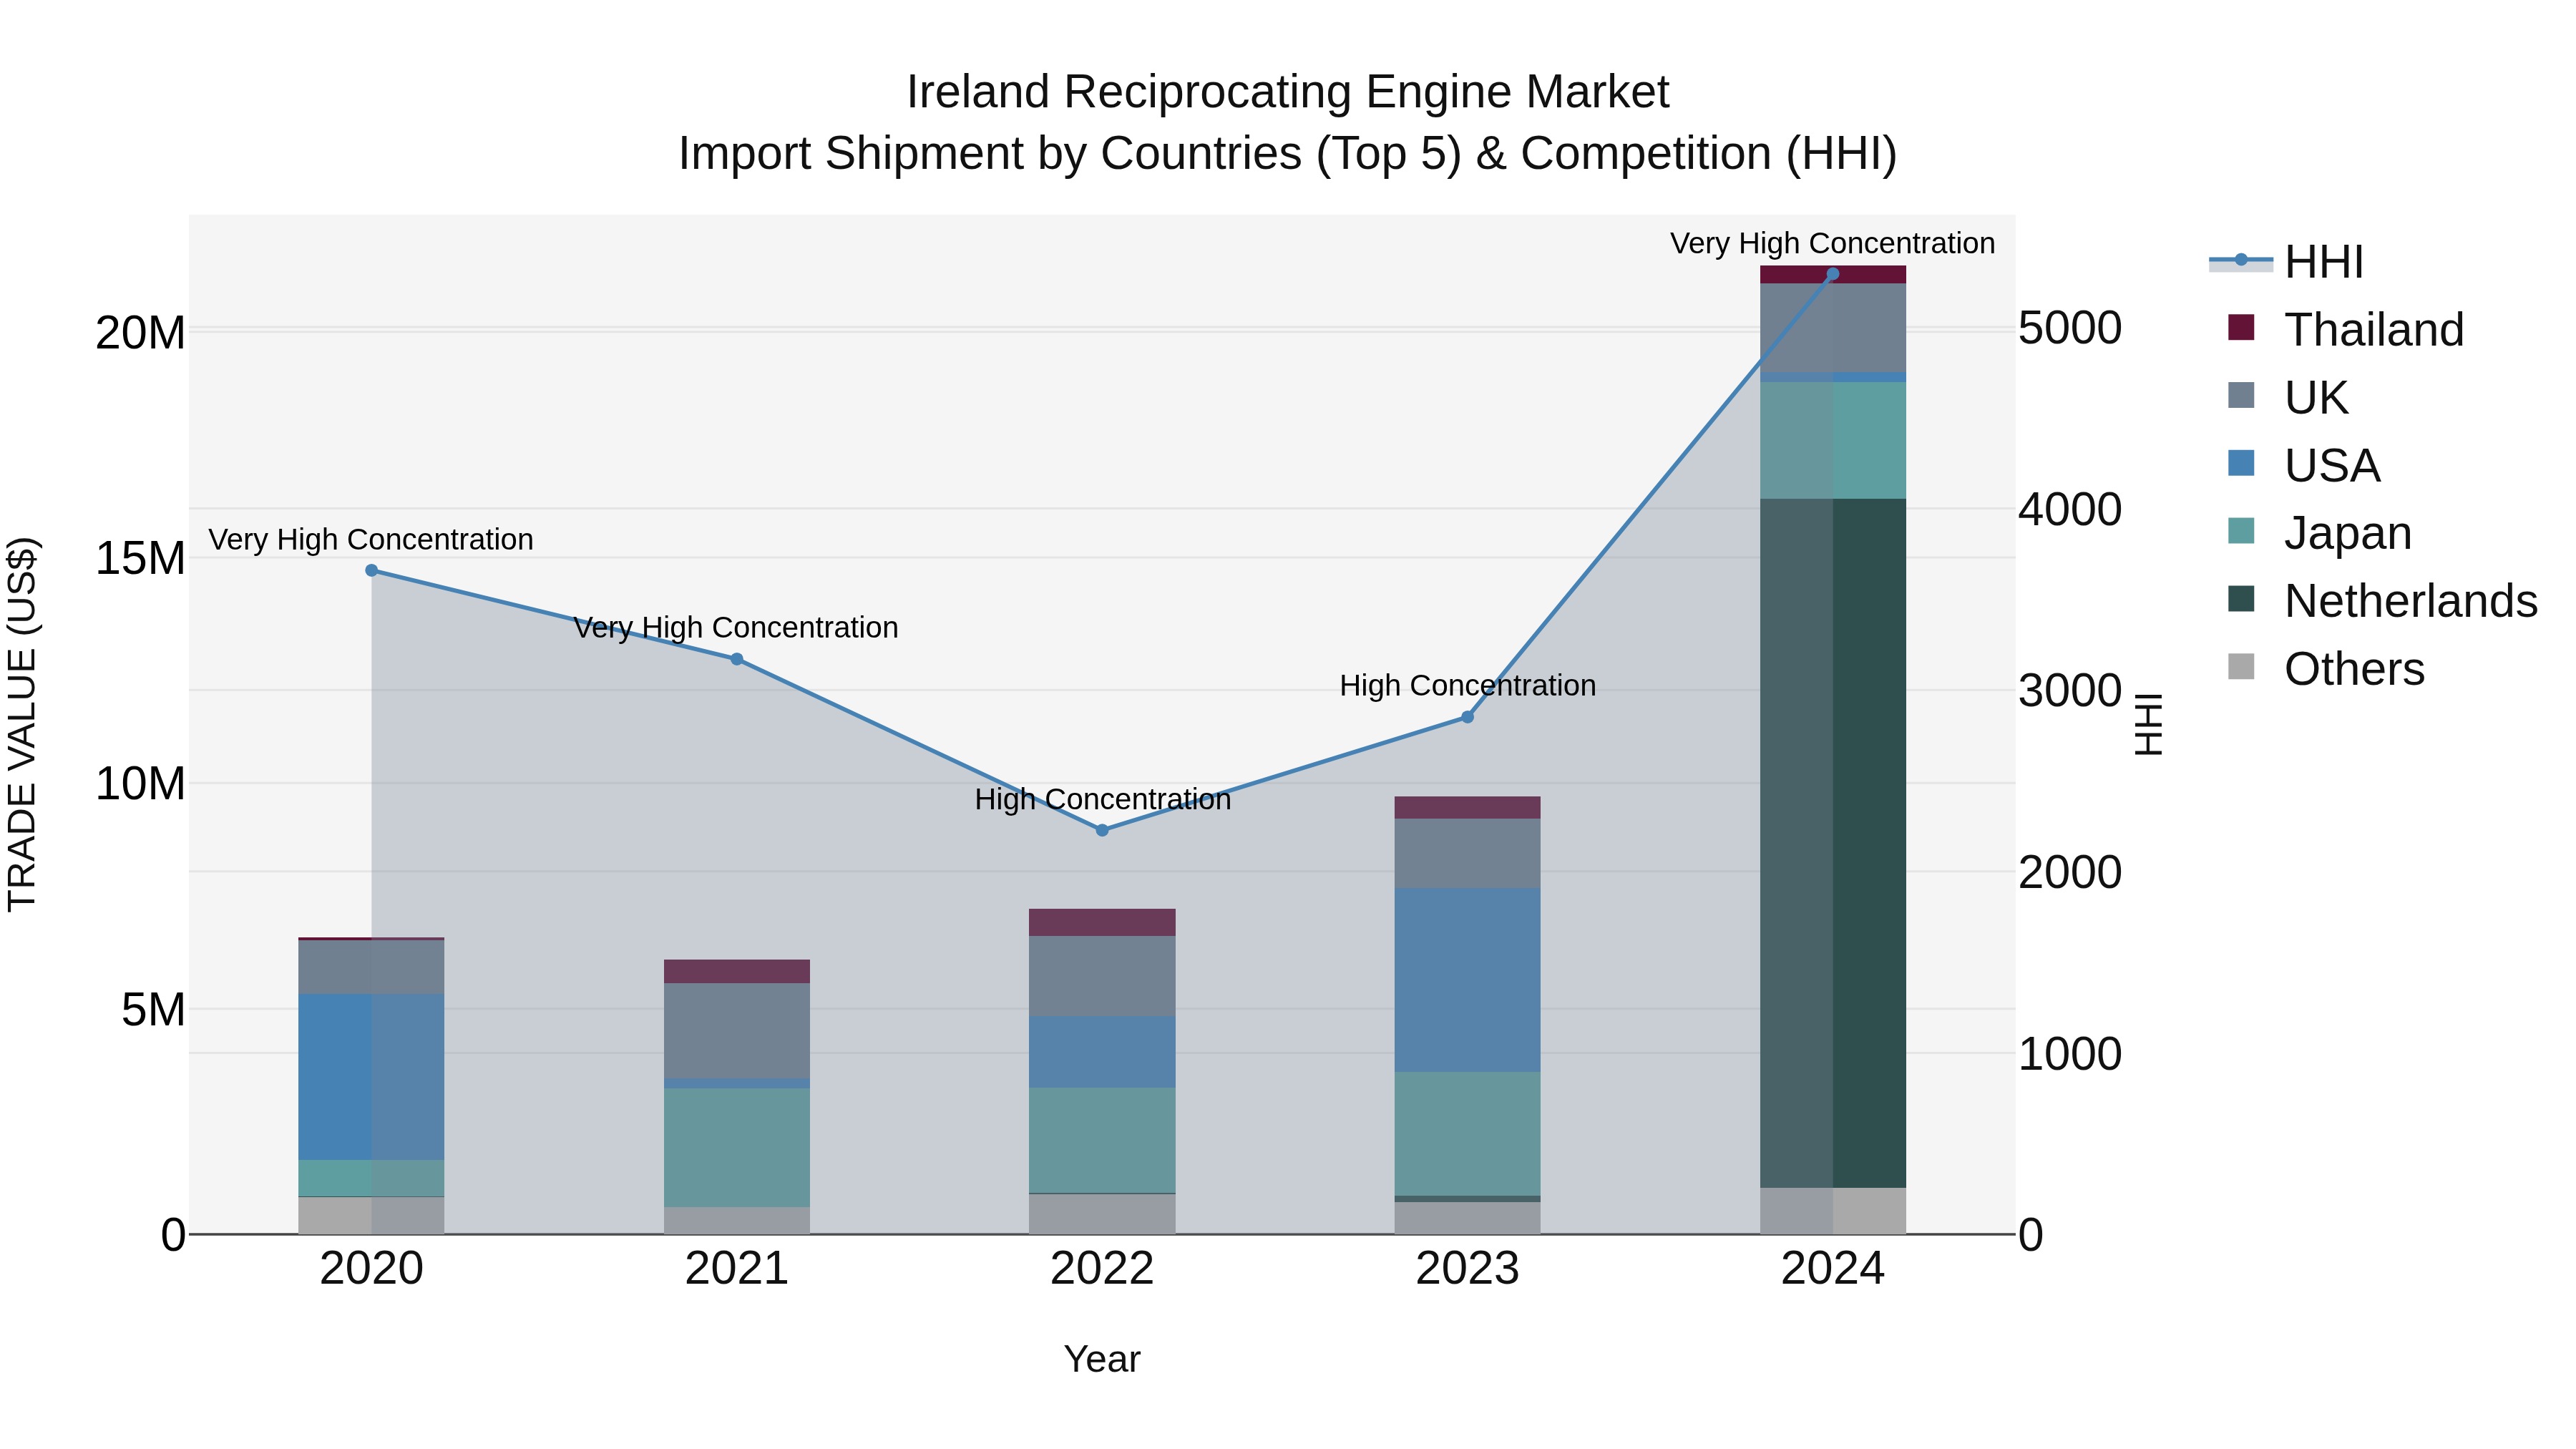Viewport: 2576px width, 1449px height.
Task: Click the Netherlands bar segment in 2024
Action: 1833,843
